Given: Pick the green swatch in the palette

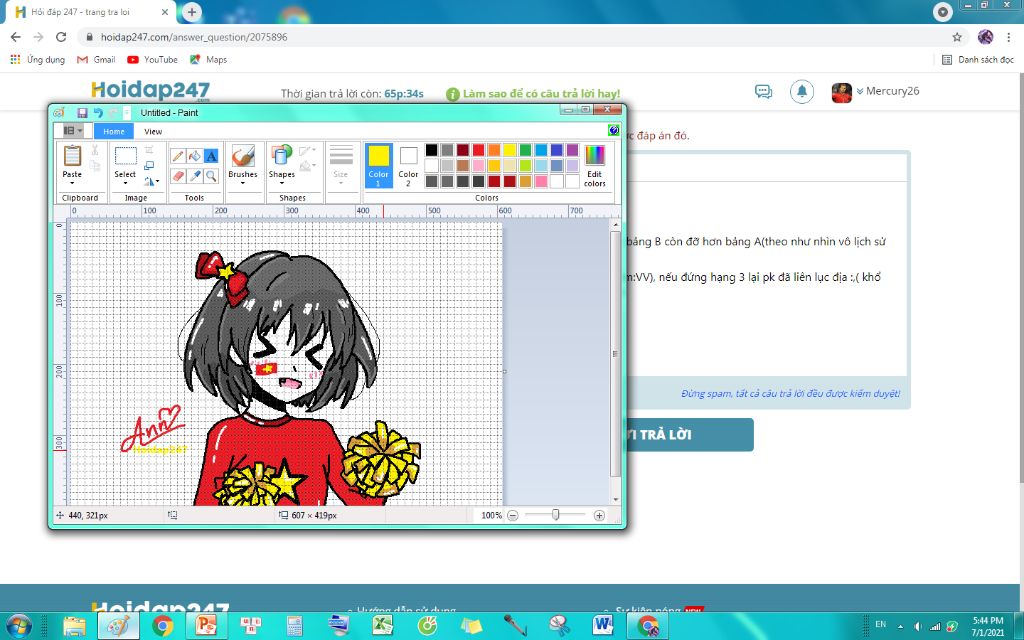Looking at the screenshot, I should 525,150.
